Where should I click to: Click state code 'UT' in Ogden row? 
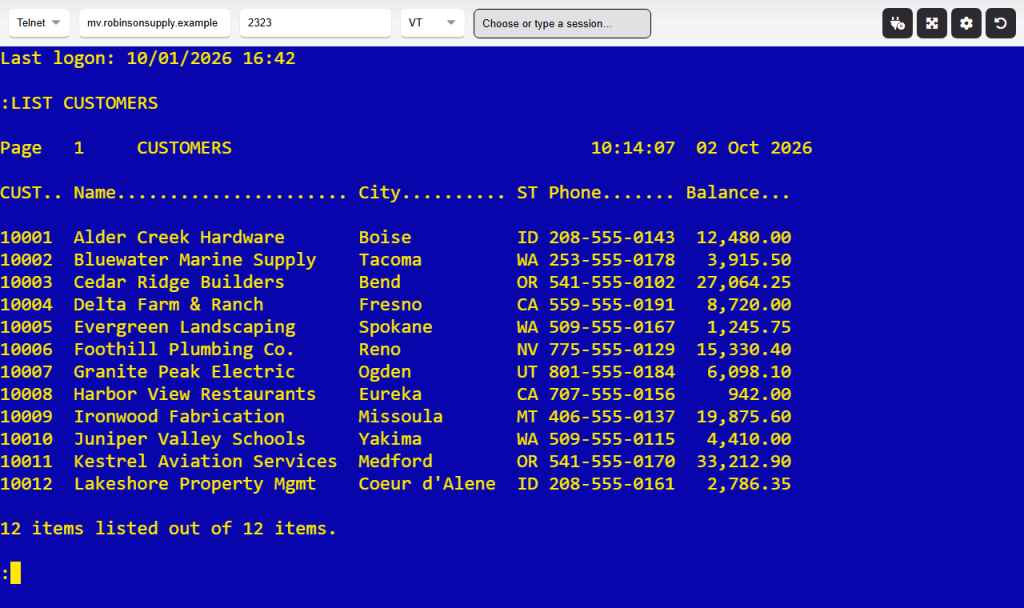[x=528, y=372]
